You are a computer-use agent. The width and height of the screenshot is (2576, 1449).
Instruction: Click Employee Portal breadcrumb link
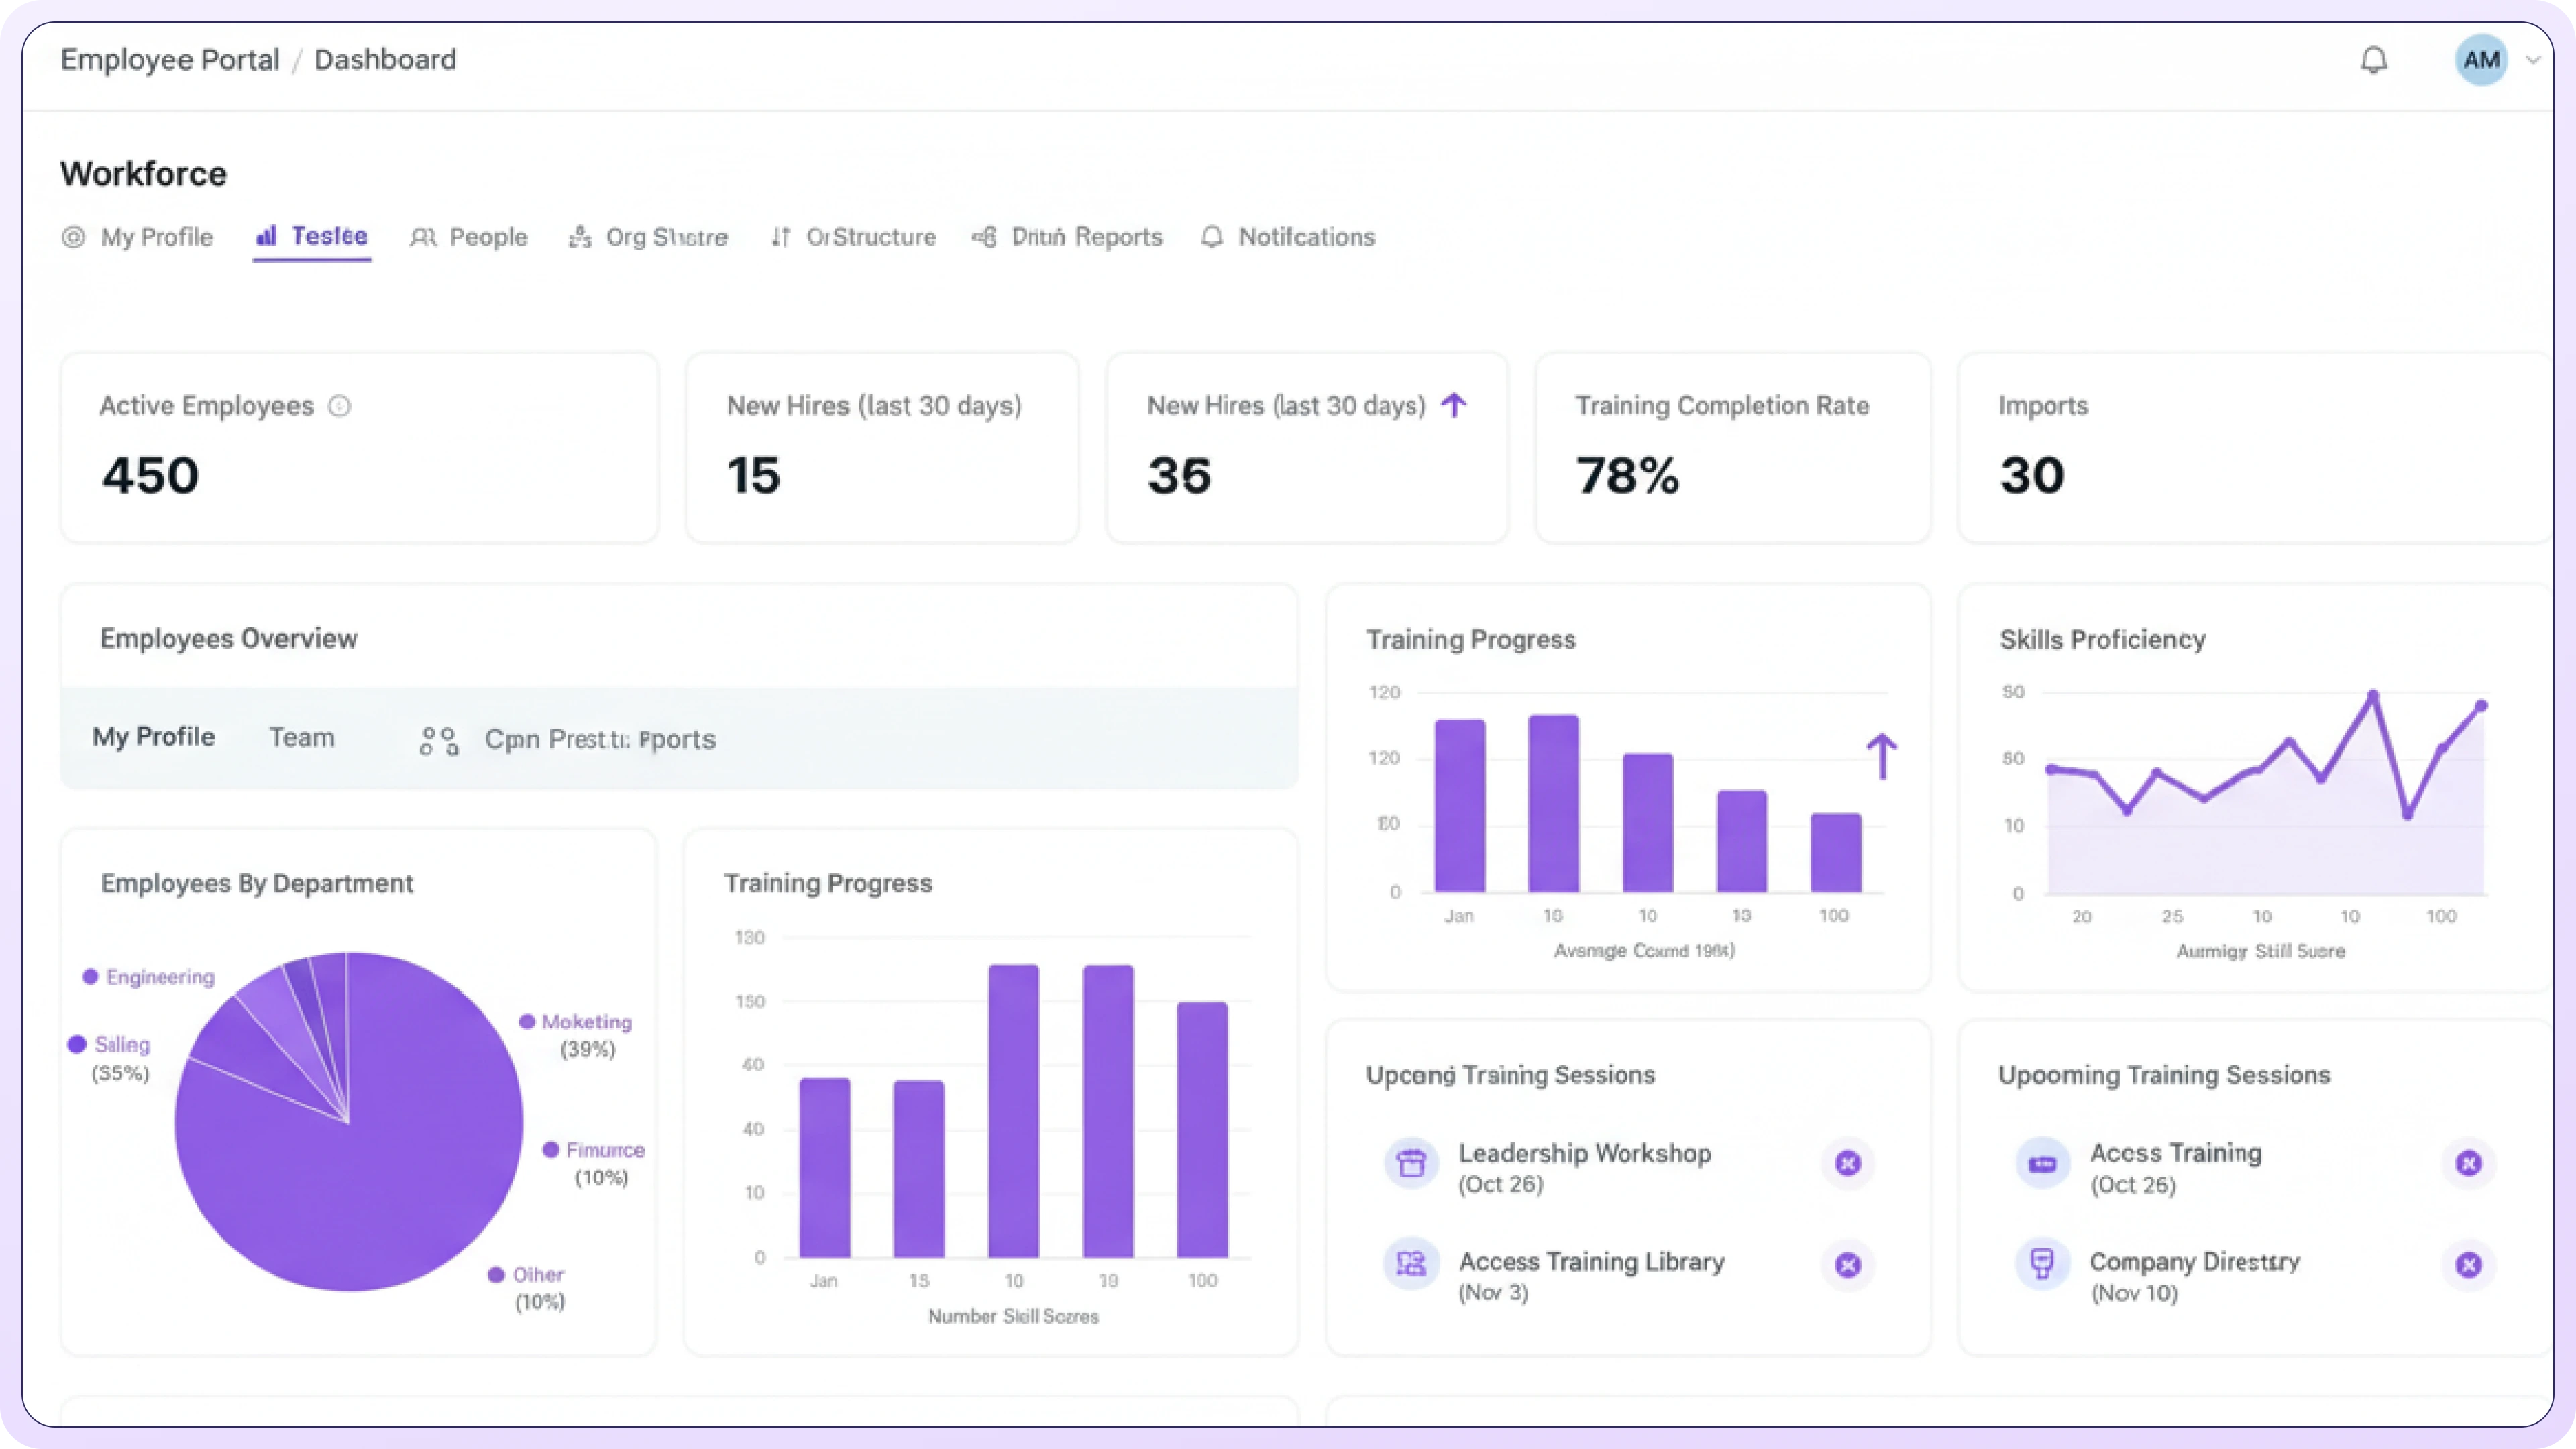tap(170, 60)
